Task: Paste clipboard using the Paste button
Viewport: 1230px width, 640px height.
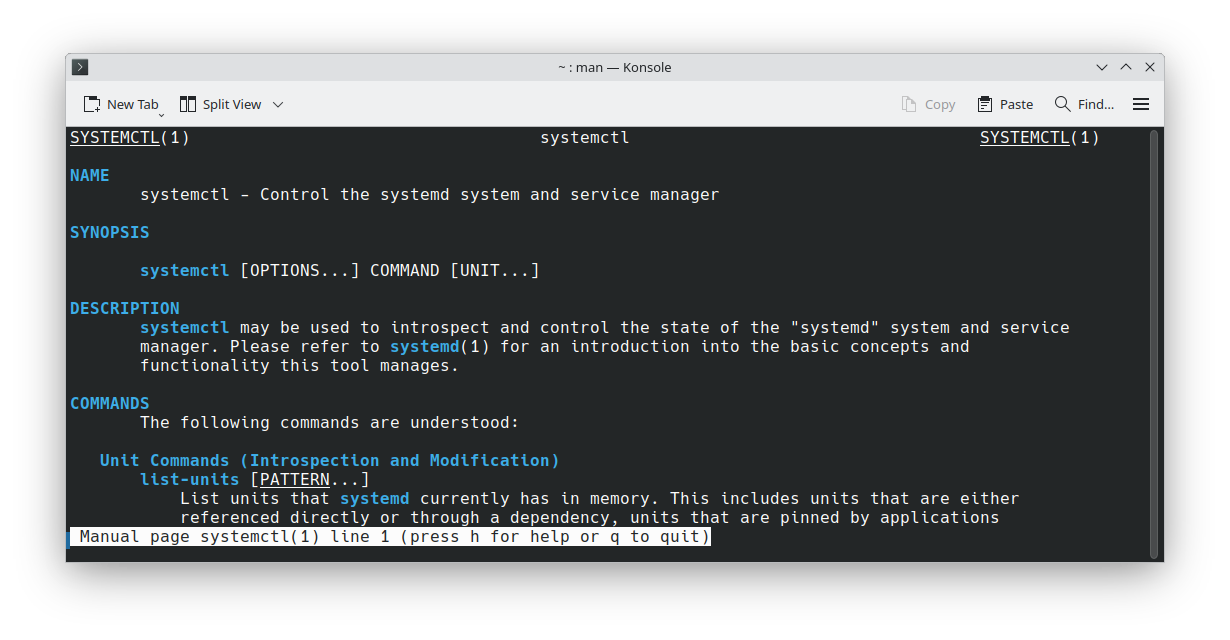Action: 1005,104
